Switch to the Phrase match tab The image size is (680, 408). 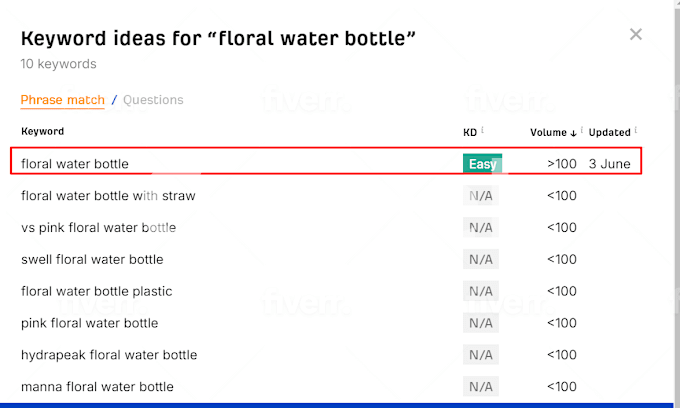63,100
